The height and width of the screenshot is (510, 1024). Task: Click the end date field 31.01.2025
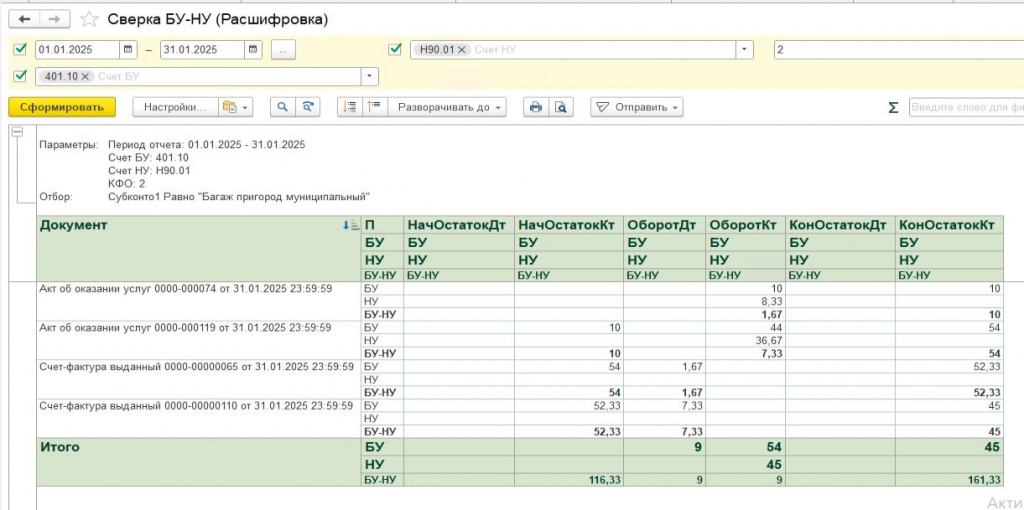pyautogui.click(x=203, y=50)
